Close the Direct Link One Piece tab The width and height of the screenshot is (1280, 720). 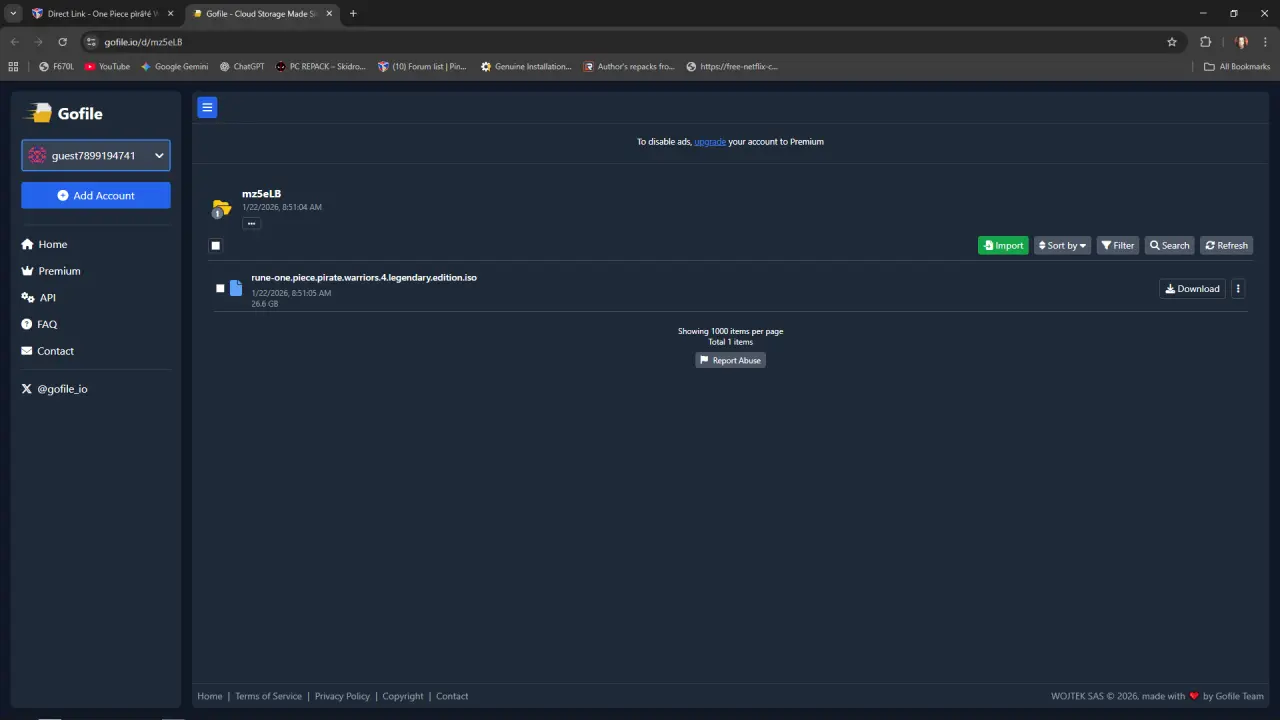tap(170, 14)
